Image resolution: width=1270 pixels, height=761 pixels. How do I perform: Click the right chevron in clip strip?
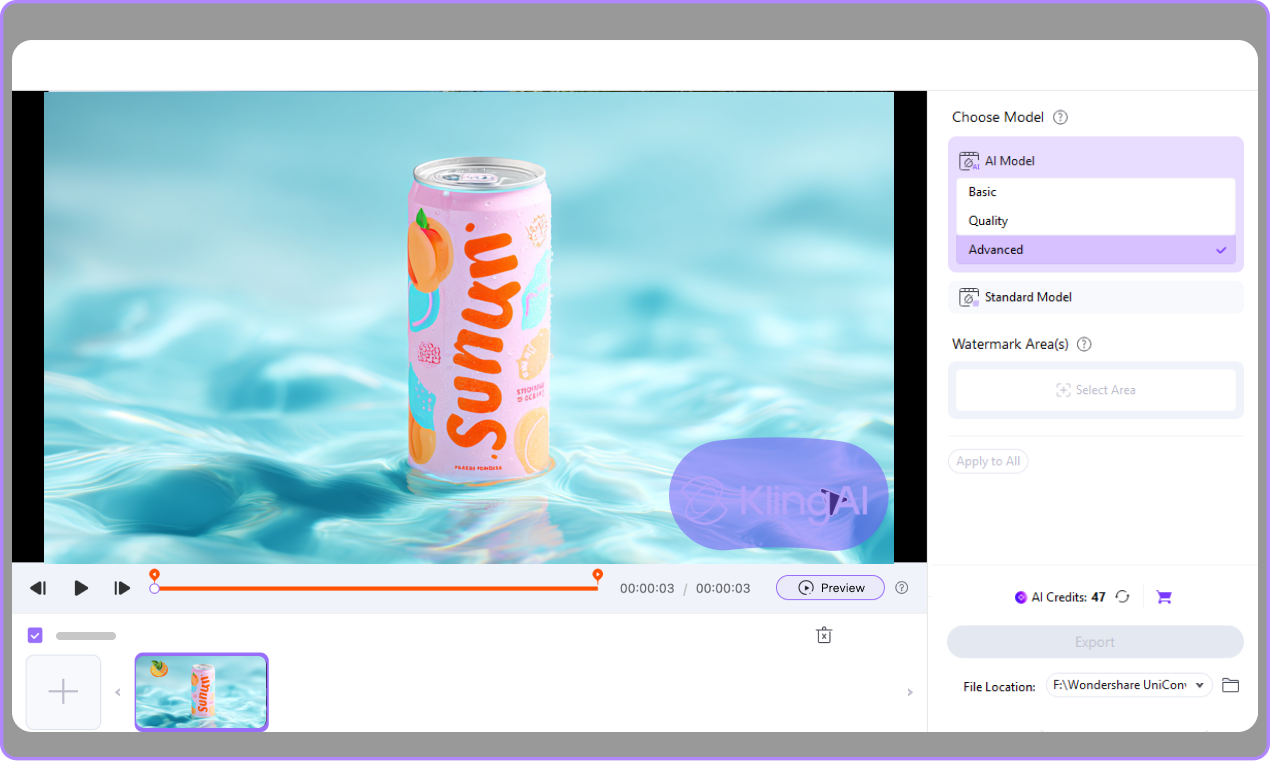pyautogui.click(x=909, y=691)
